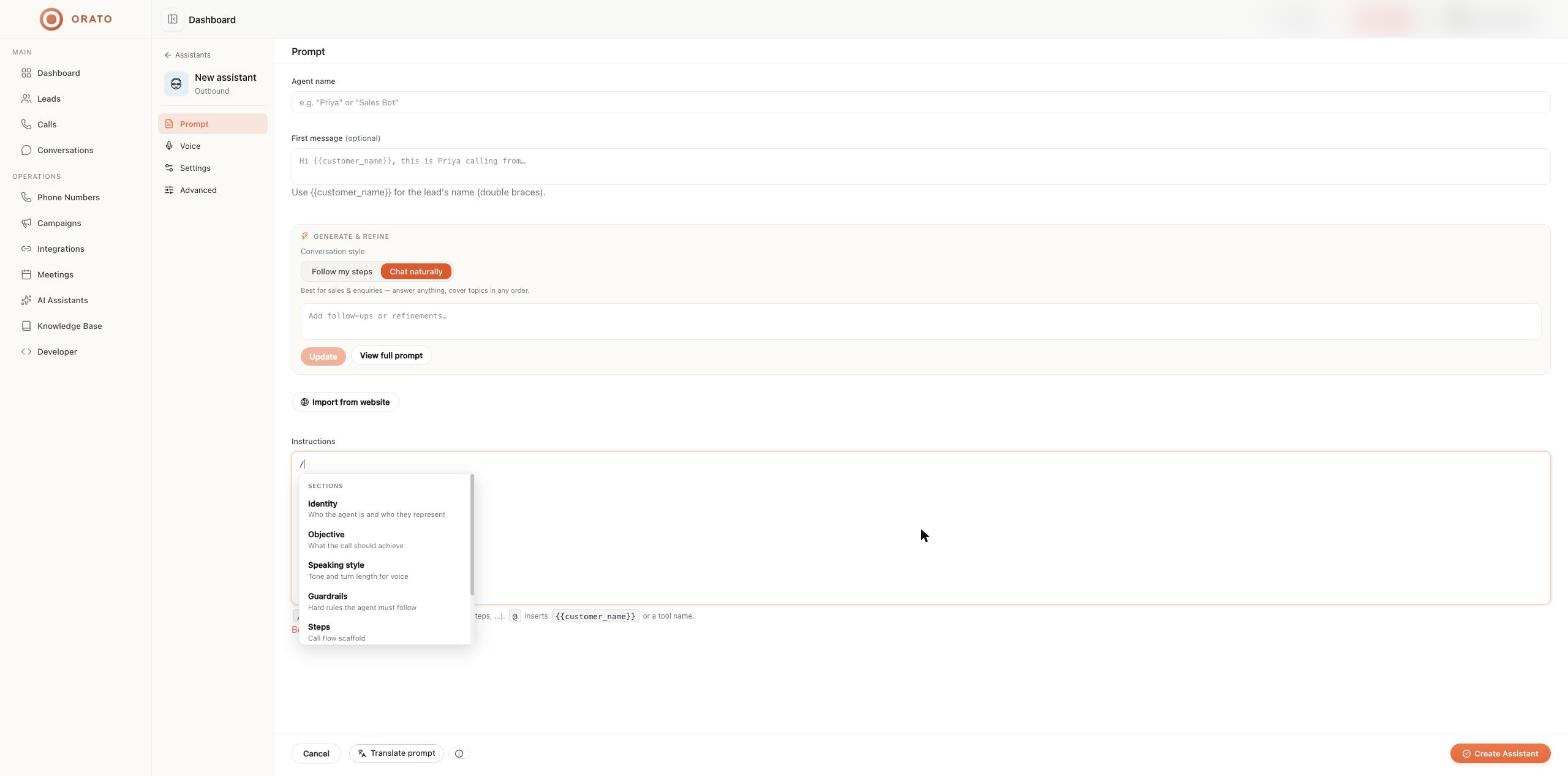Viewport: 1568px width, 776px height.
Task: Select the Chat naturally style
Action: click(x=416, y=272)
